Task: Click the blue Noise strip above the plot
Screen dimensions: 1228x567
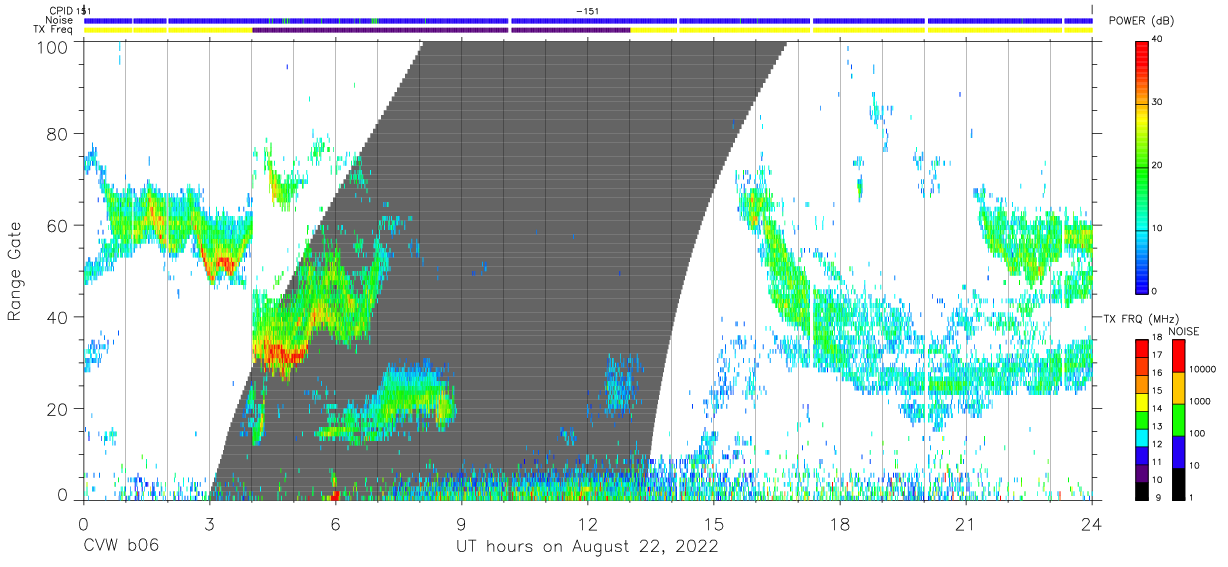Action: point(588,20)
